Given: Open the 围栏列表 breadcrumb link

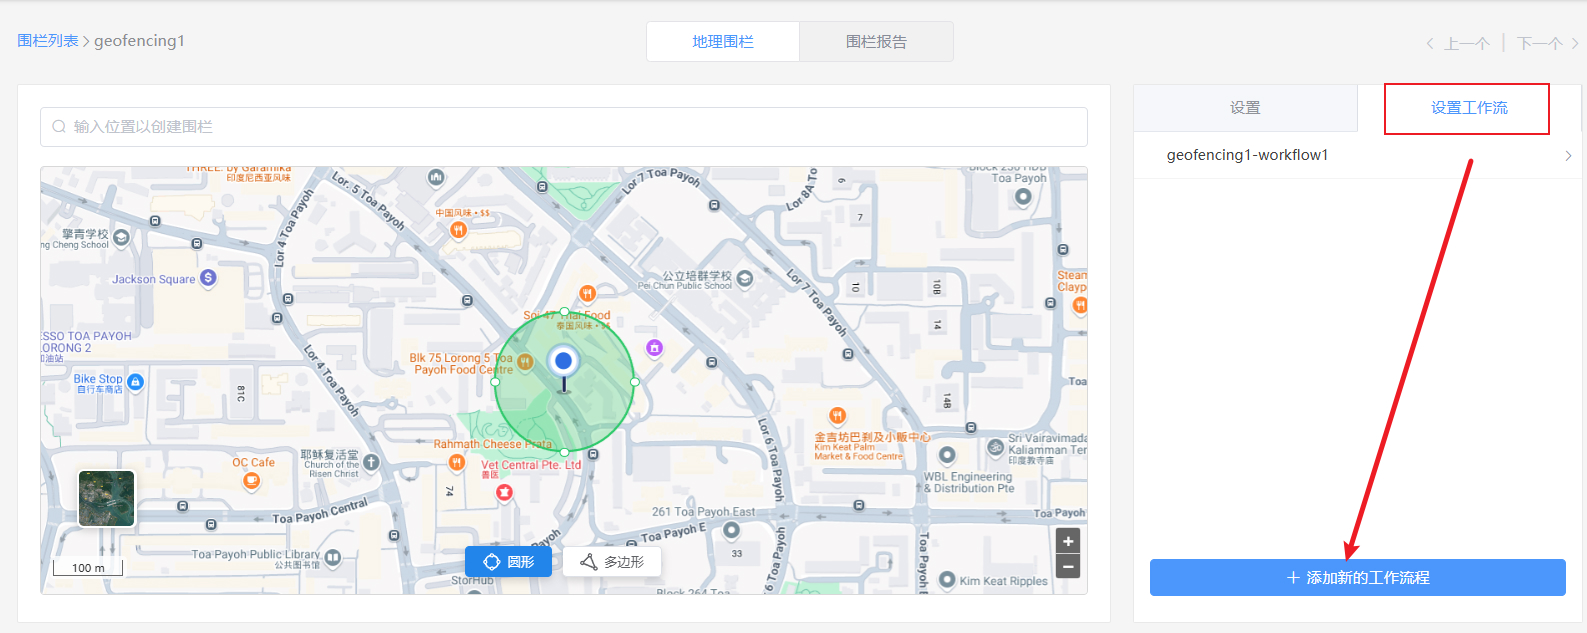Looking at the screenshot, I should coord(48,41).
